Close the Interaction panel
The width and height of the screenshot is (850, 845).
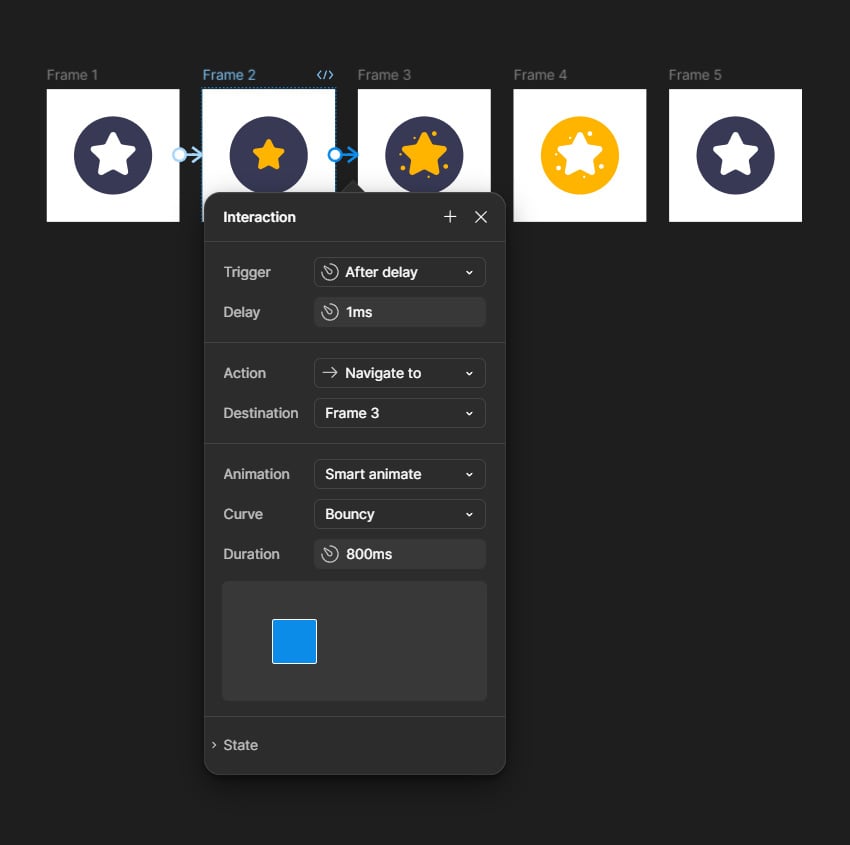pos(480,217)
